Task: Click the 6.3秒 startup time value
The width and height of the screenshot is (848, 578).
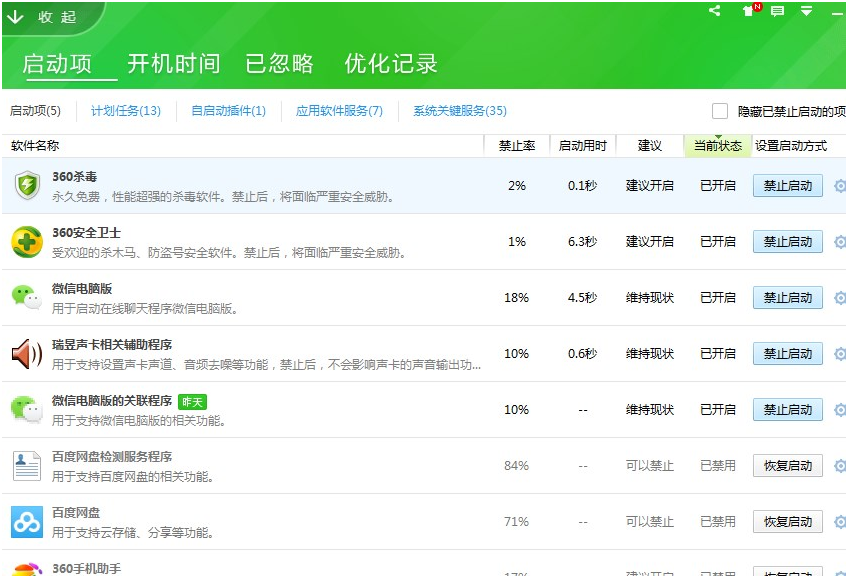Action: (582, 242)
